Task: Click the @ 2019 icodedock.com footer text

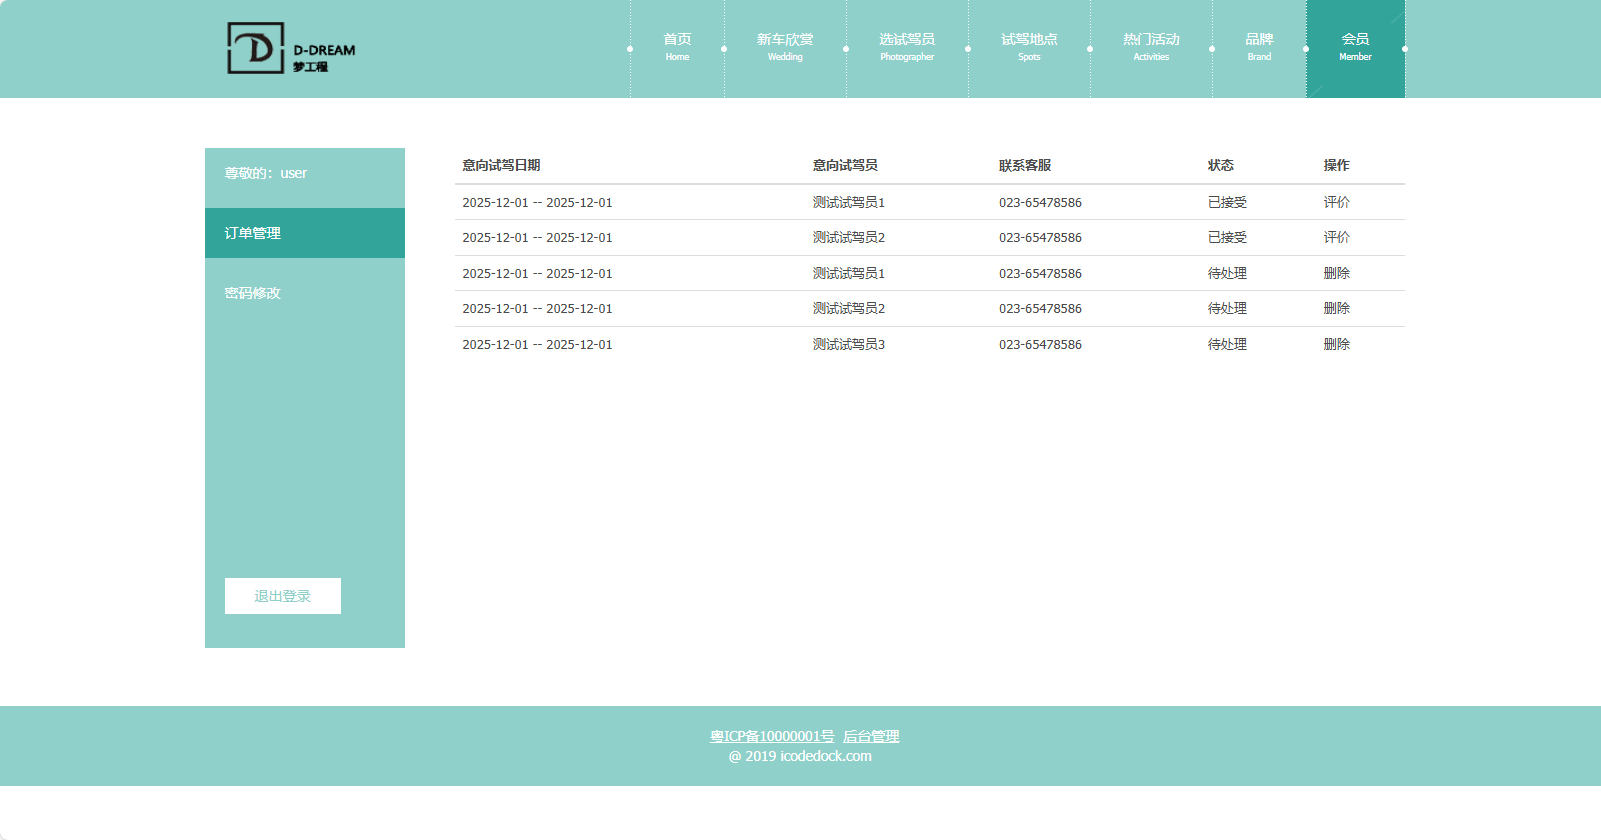Action: (800, 756)
